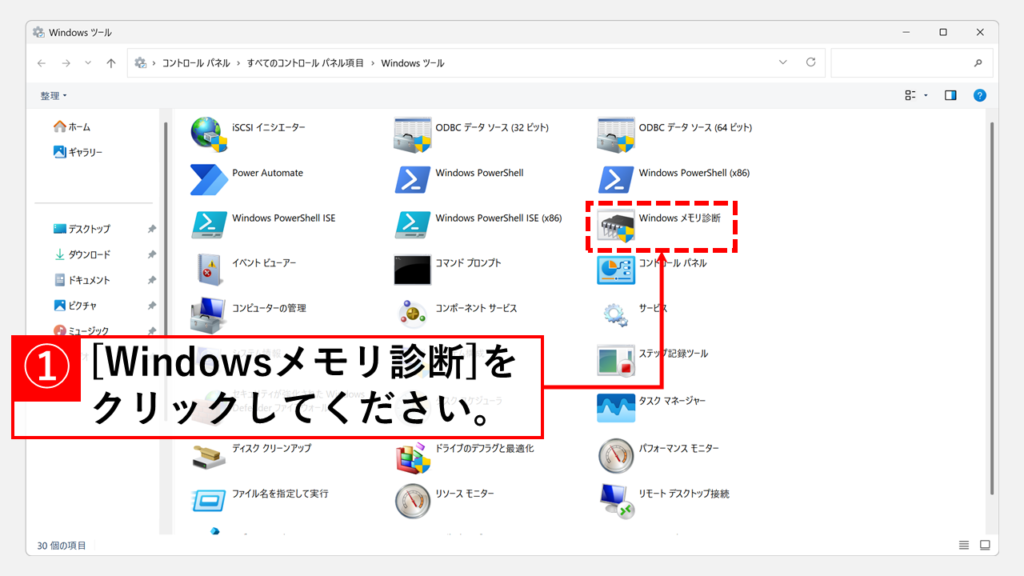The image size is (1024, 576).
Task: Expand the chevron before コントロール パネル breadcrumb
Action: click(x=154, y=63)
